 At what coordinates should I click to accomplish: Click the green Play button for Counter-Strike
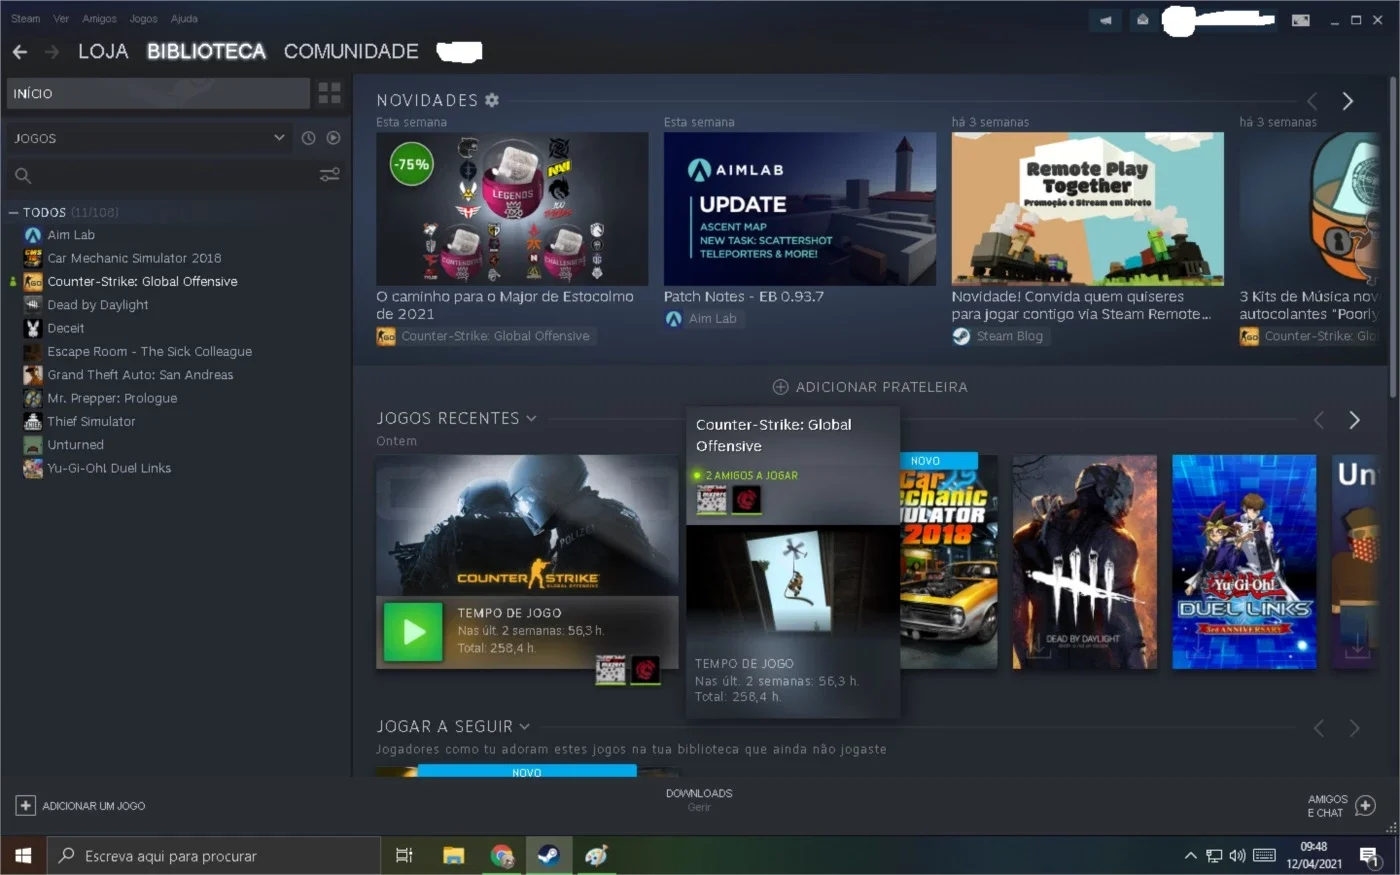point(413,632)
